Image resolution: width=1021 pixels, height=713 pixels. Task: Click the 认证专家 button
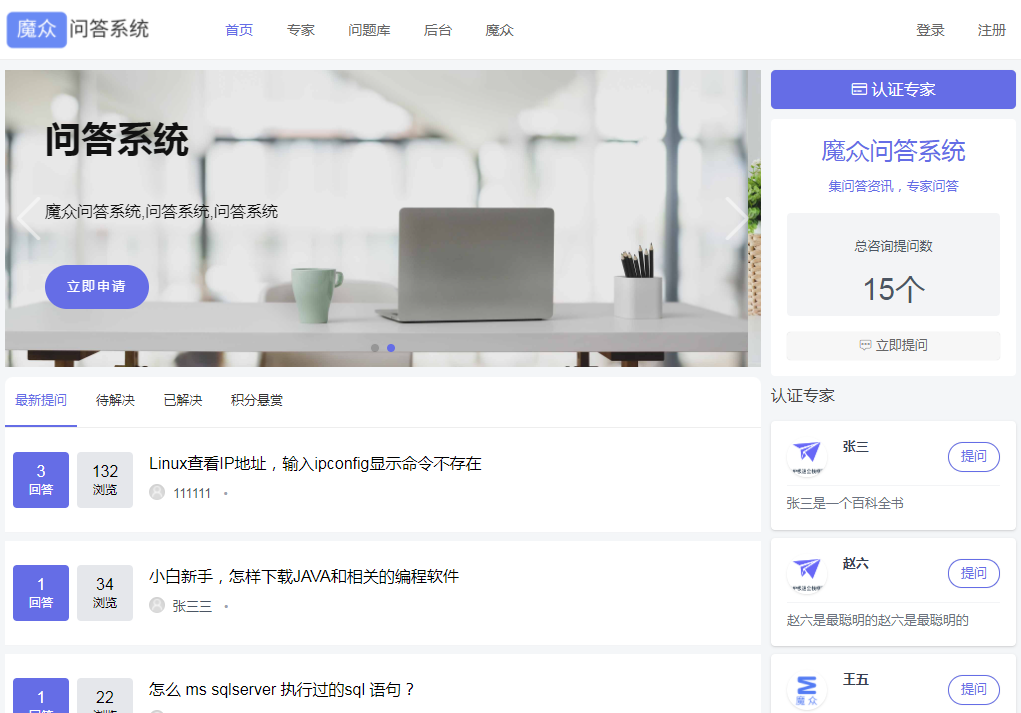click(x=893, y=89)
